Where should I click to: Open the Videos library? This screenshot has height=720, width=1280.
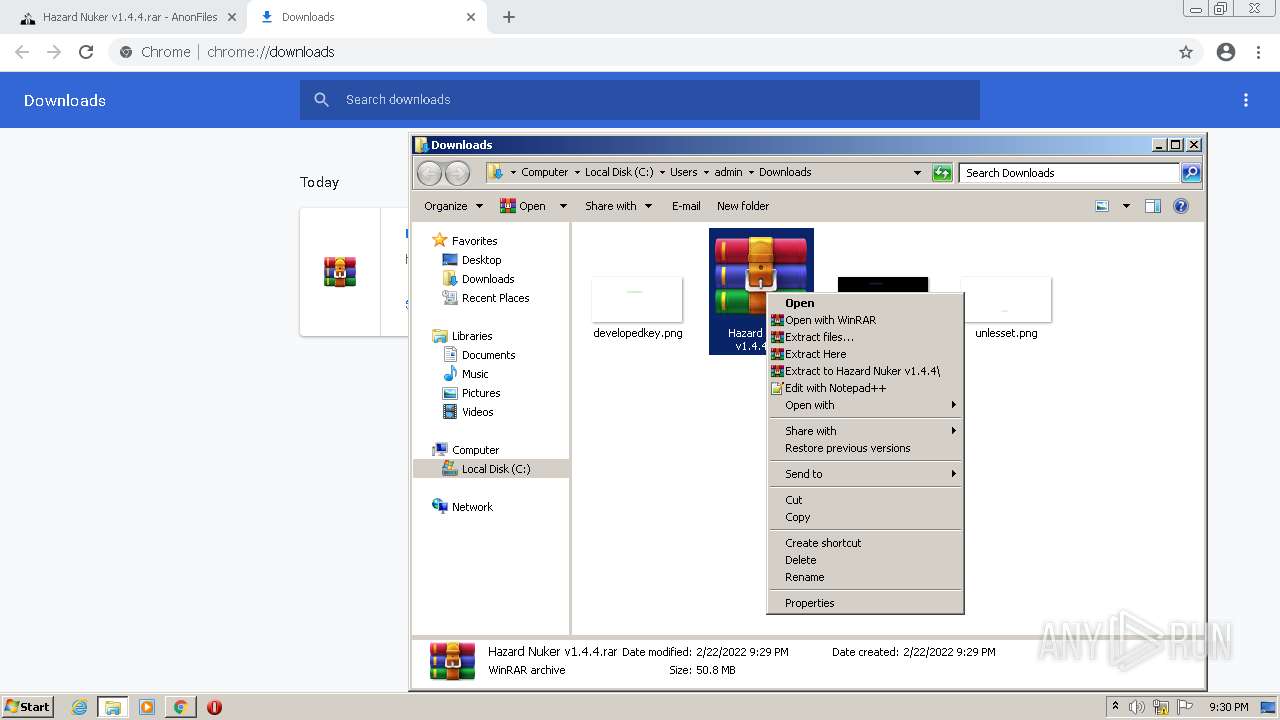pyautogui.click(x=477, y=412)
